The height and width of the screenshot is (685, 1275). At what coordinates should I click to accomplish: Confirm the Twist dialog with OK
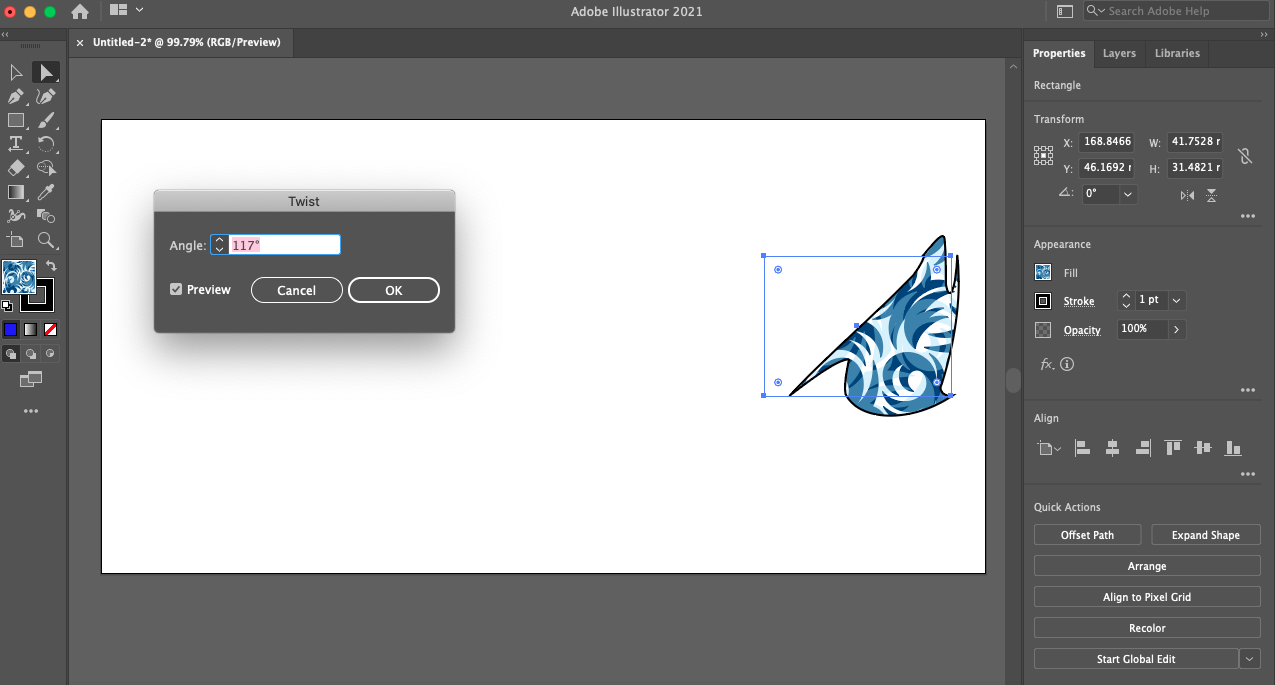pos(394,290)
